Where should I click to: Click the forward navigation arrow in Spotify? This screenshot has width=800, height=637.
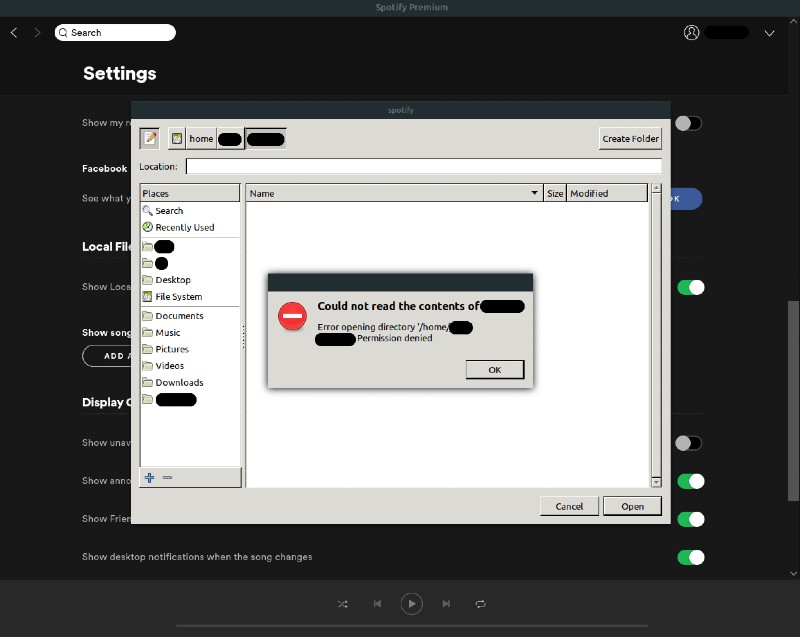37,33
